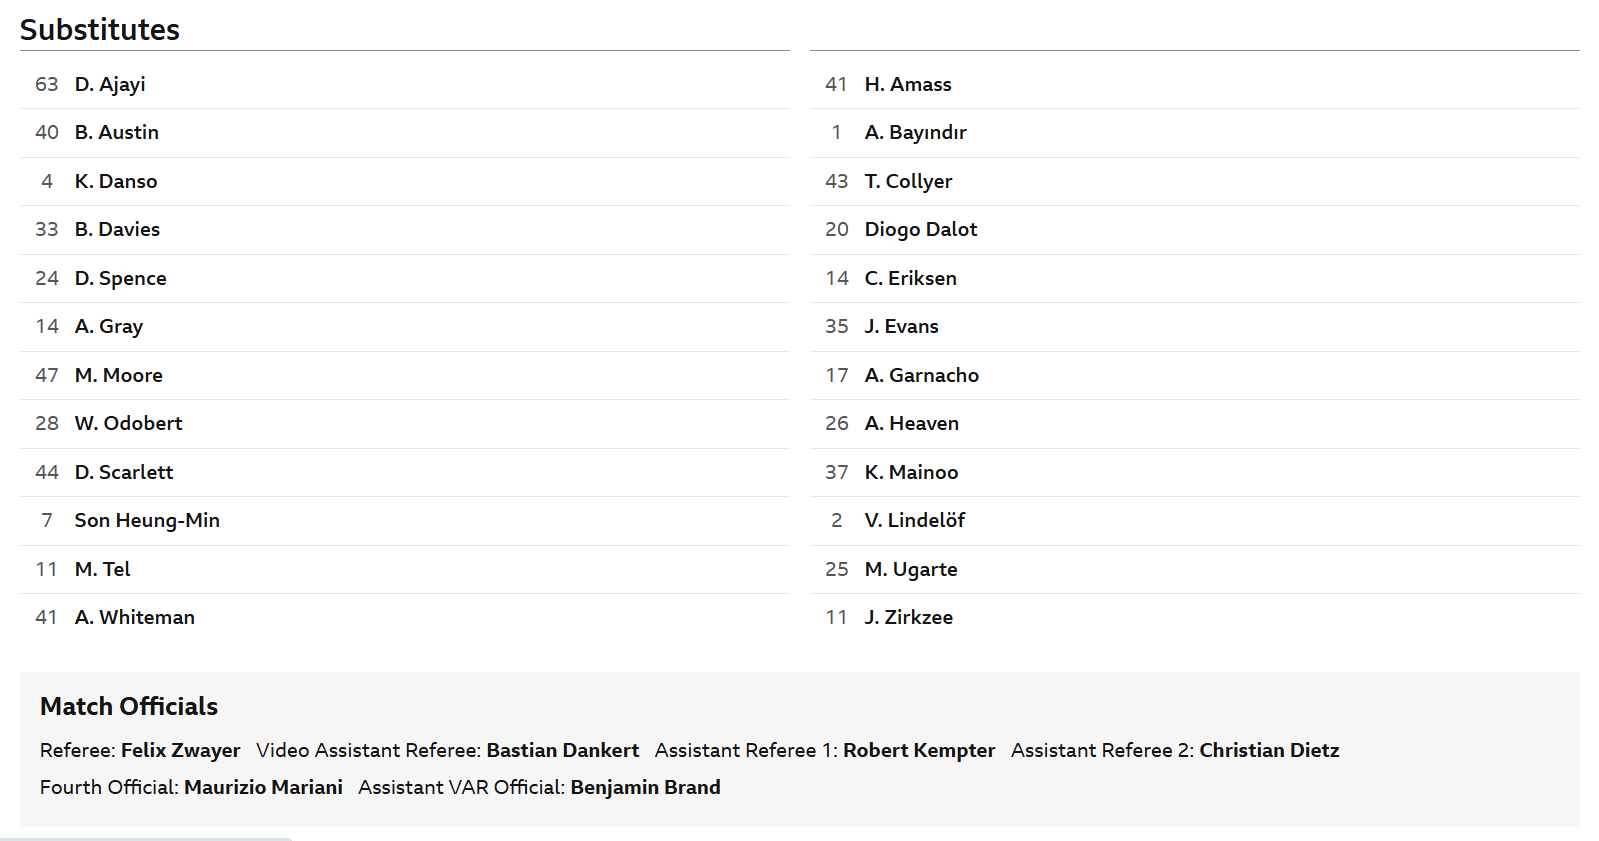1599x841 pixels.
Task: Select A. Whiteman substitute entry
Action: 134,617
